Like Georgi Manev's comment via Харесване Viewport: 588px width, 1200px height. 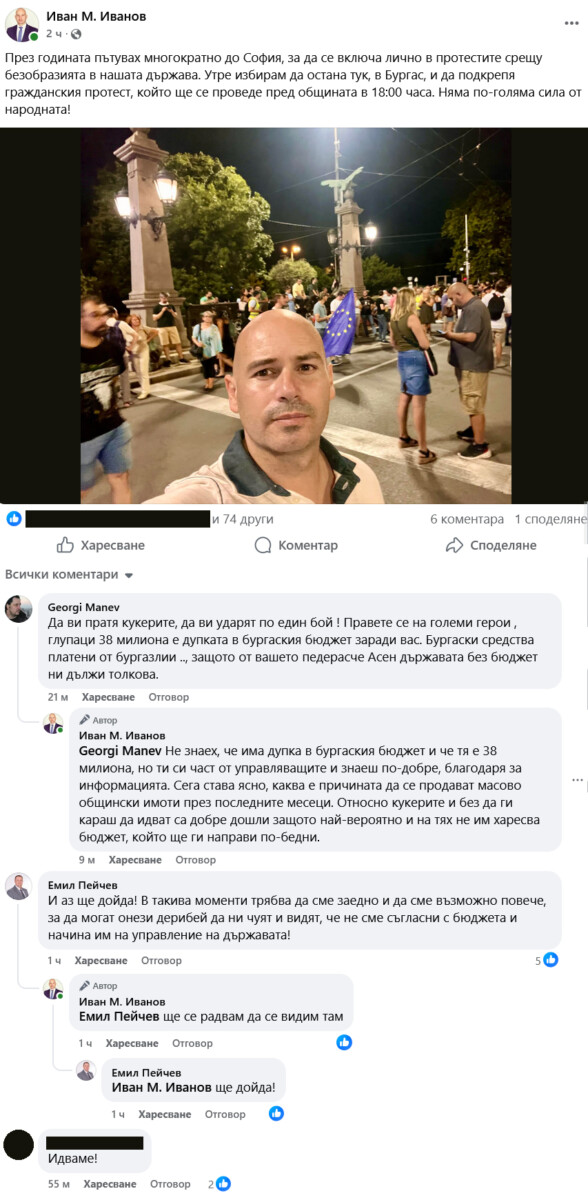107,697
